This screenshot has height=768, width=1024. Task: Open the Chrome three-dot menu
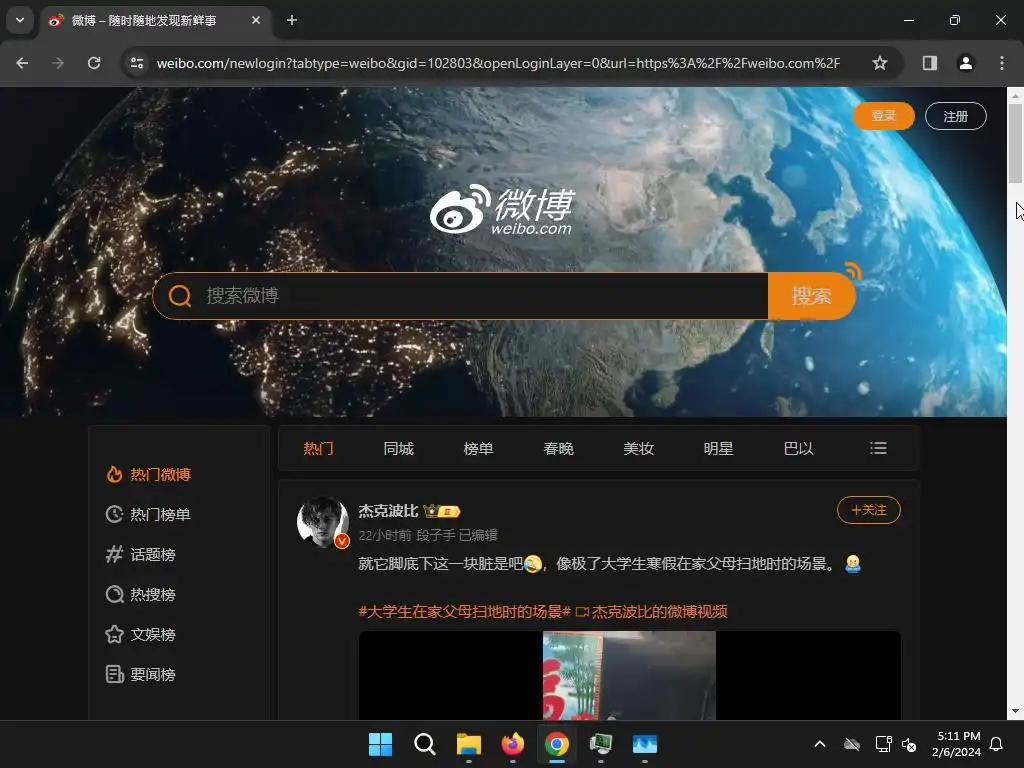(x=1002, y=63)
